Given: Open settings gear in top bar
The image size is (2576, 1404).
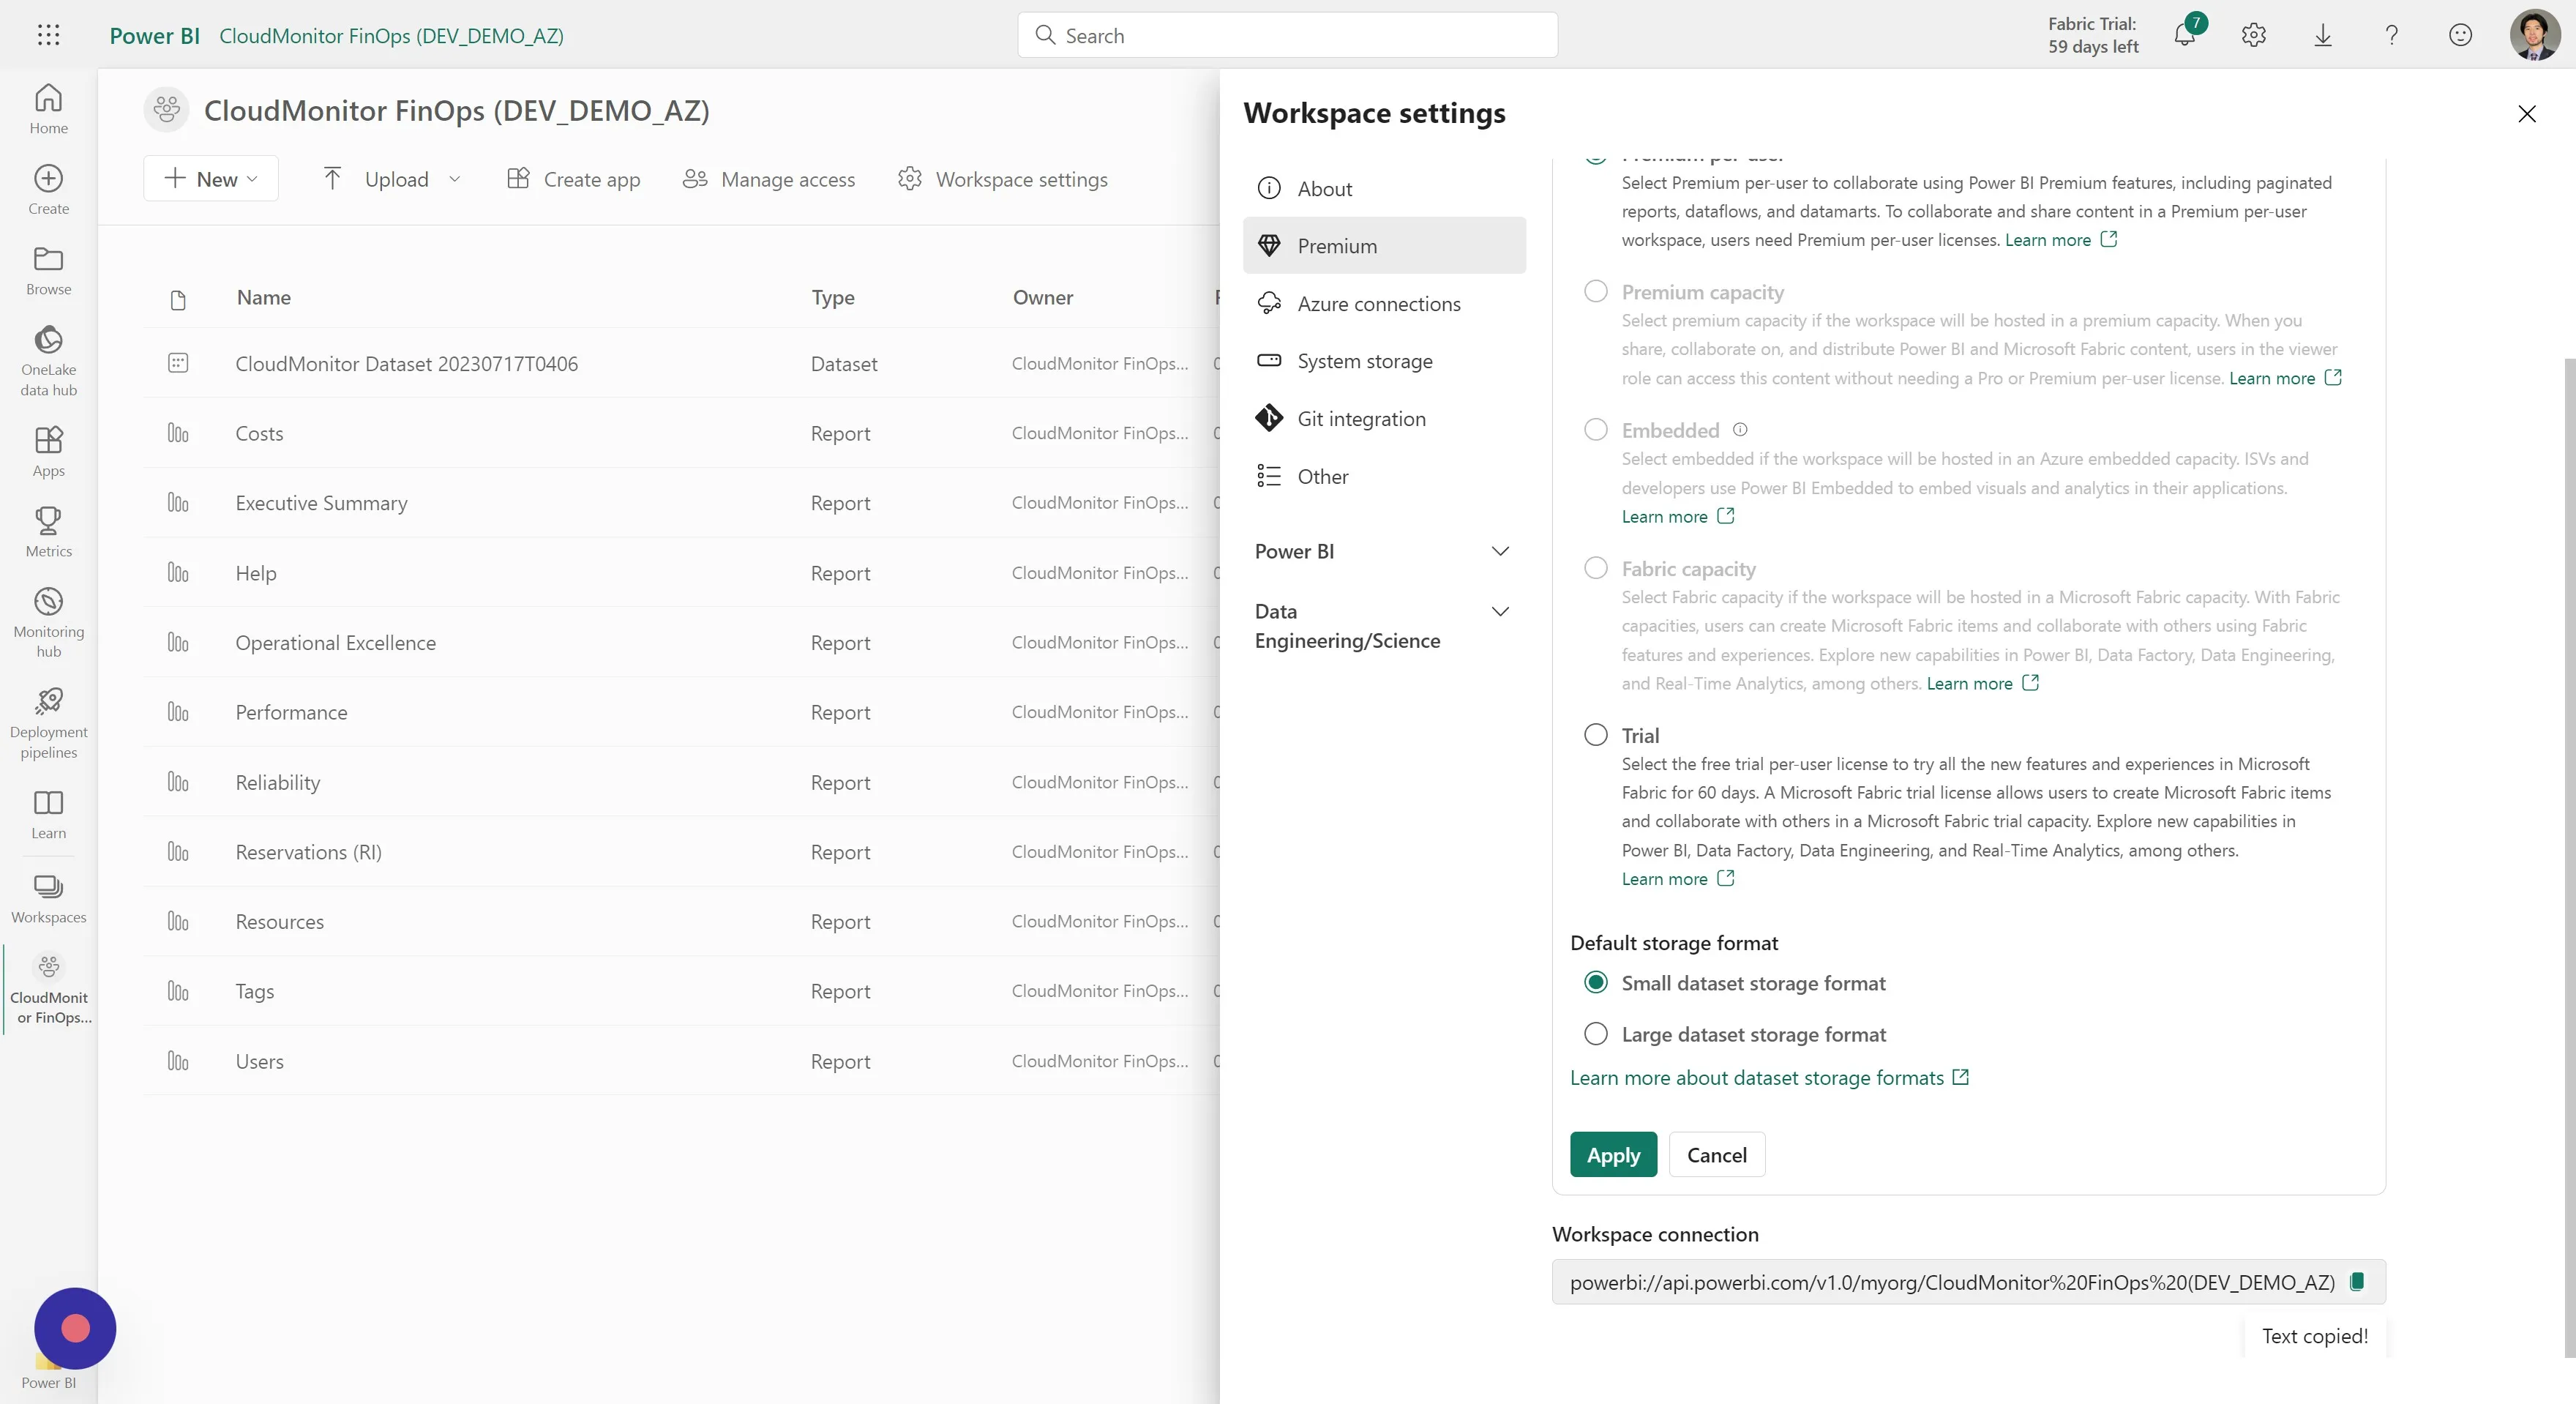Looking at the screenshot, I should (x=2253, y=35).
